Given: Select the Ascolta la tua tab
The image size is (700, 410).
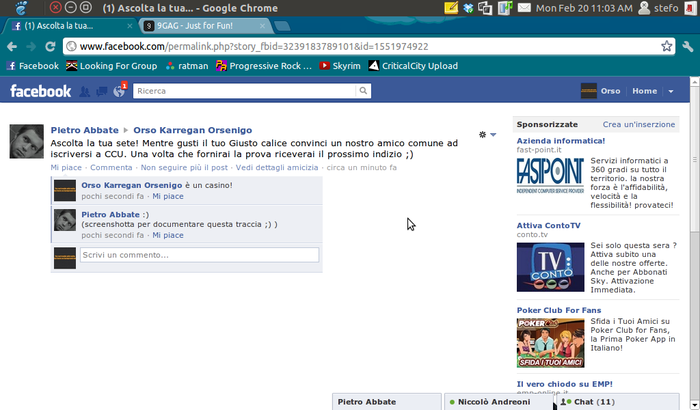Looking at the screenshot, I should [71, 26].
